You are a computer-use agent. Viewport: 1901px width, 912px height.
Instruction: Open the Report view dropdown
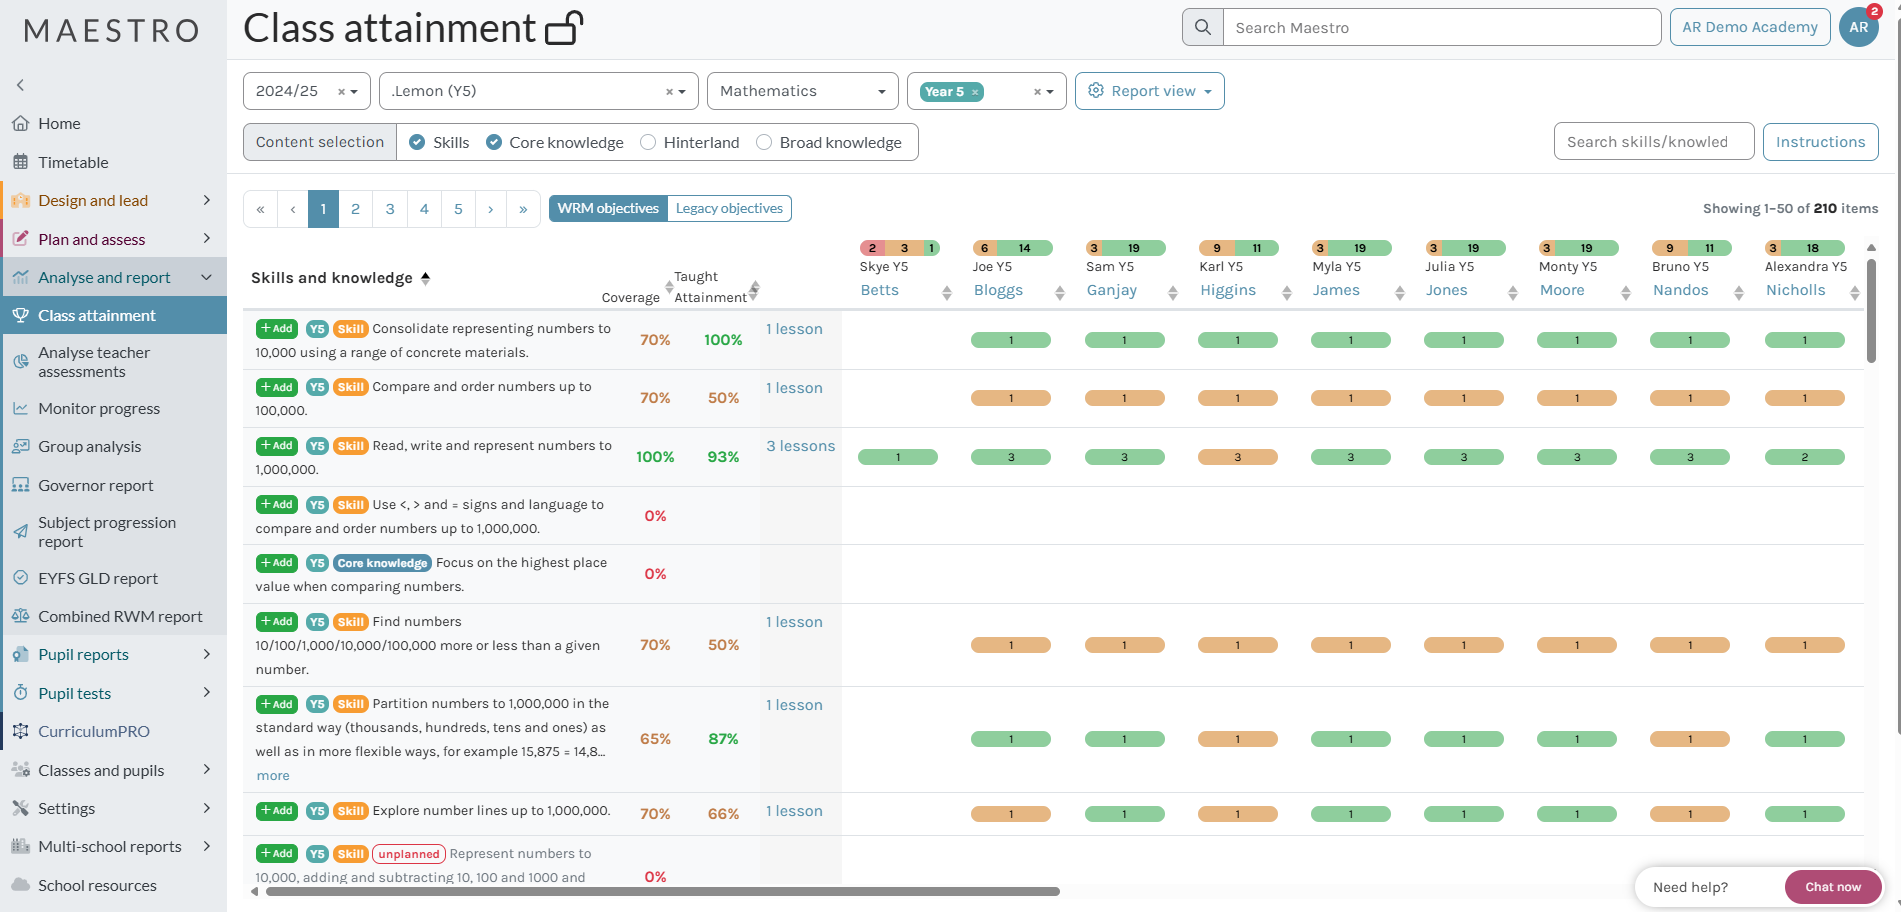click(1149, 91)
